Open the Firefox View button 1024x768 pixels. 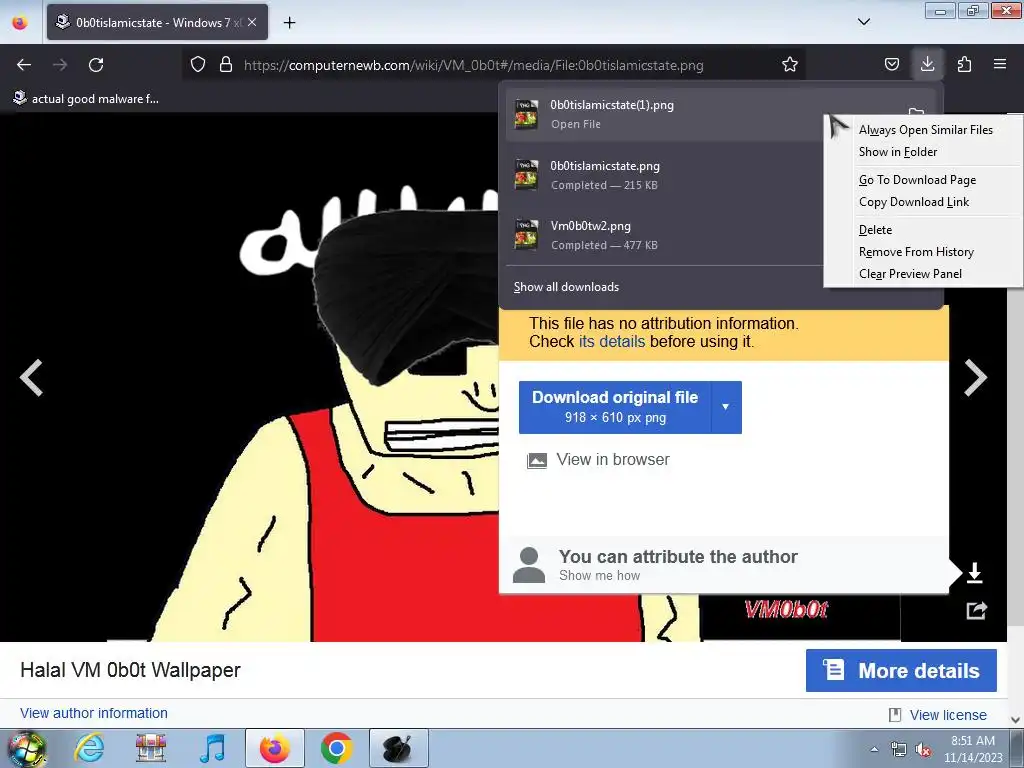pos(20,22)
